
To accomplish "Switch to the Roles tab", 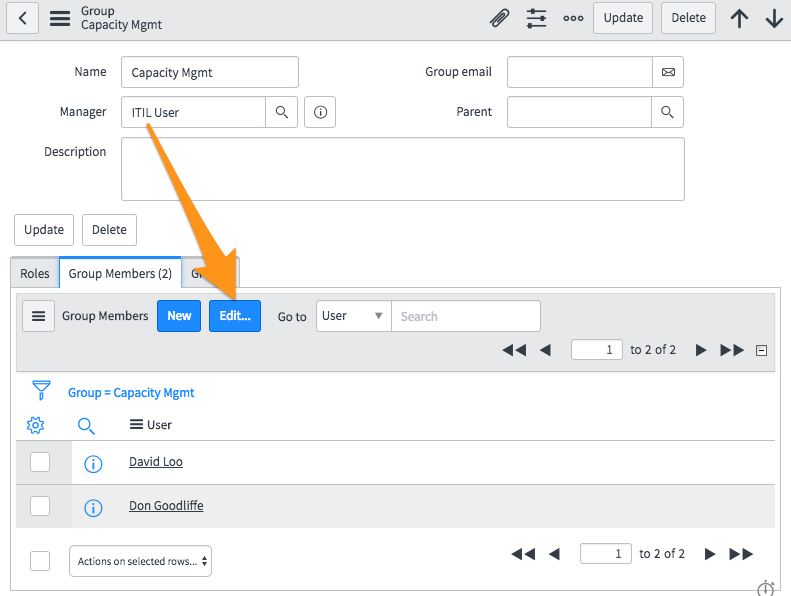I will [x=35, y=273].
